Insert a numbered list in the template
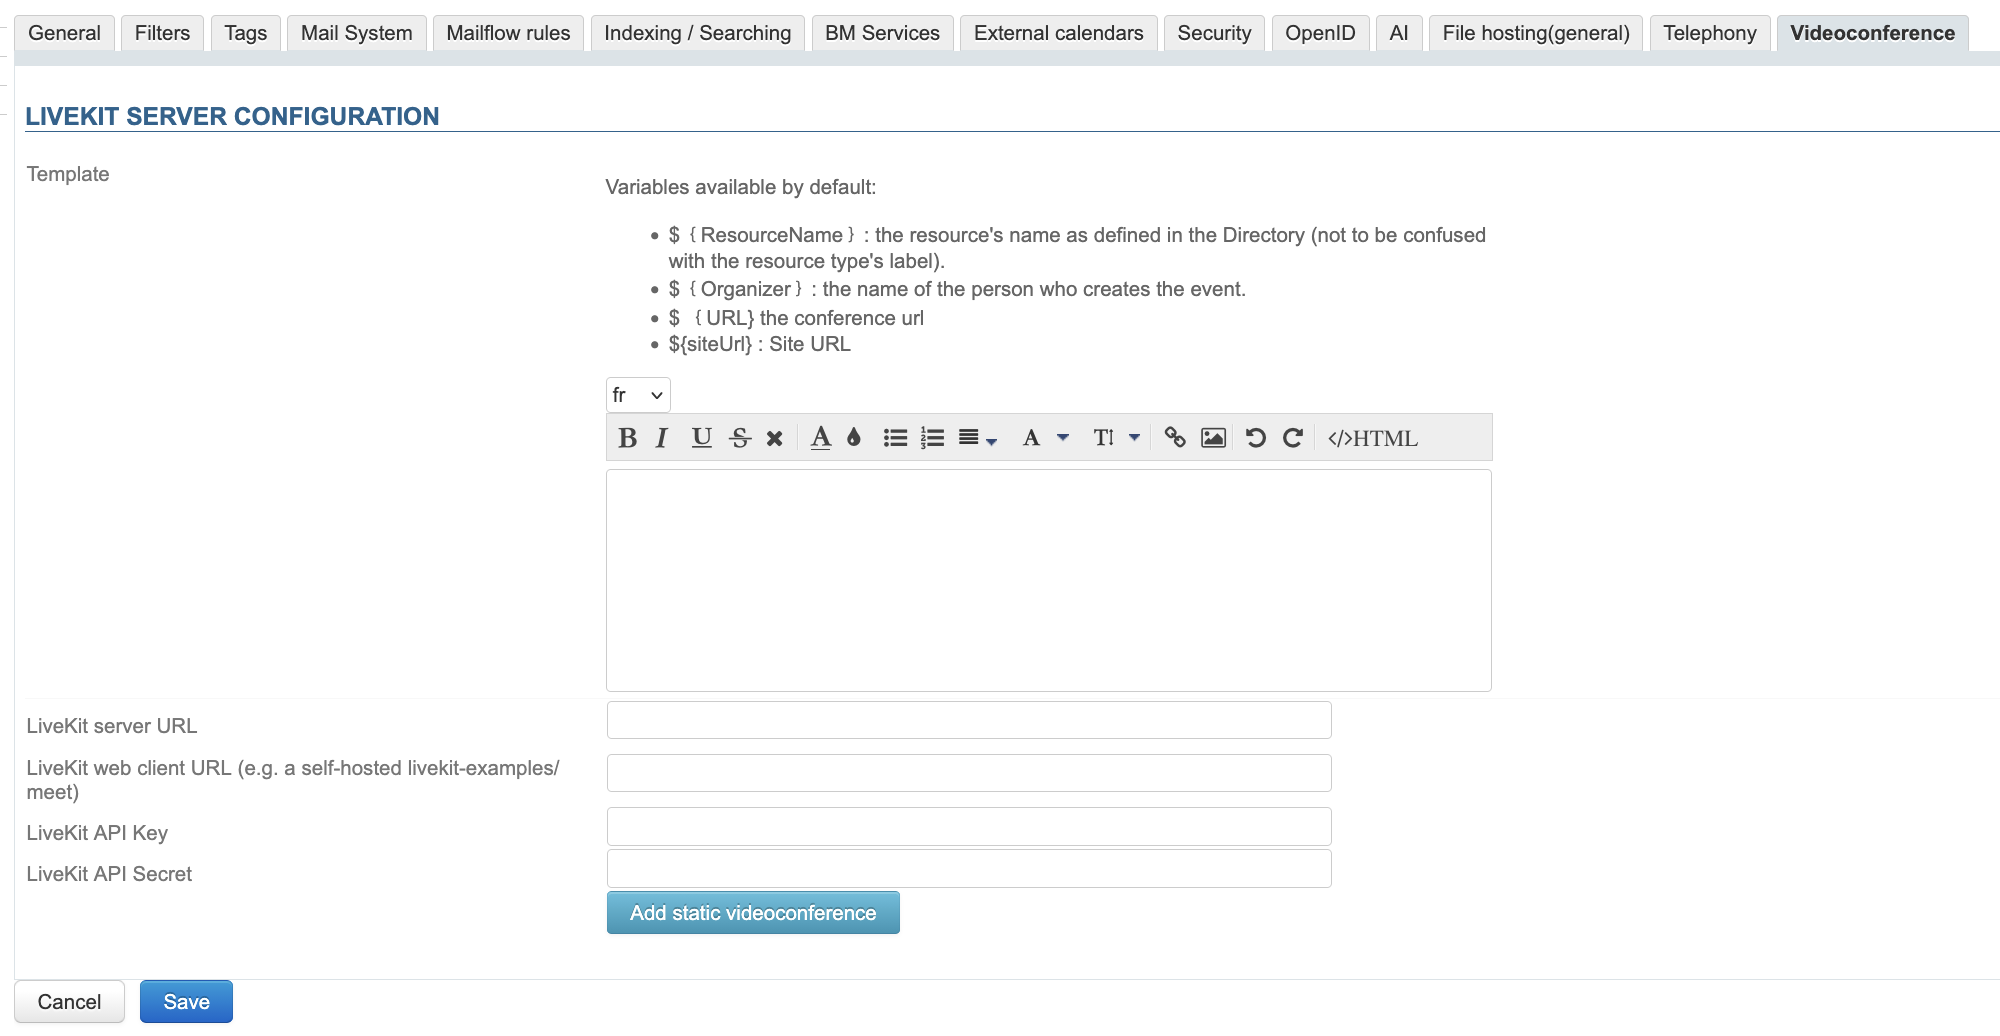Screen dimensions: 2000x1036 (932, 438)
